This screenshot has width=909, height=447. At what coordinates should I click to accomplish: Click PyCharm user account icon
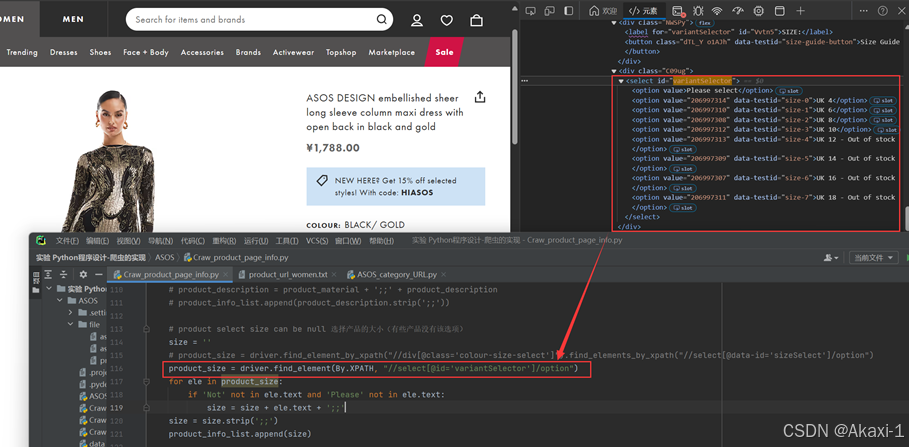[x=831, y=257]
